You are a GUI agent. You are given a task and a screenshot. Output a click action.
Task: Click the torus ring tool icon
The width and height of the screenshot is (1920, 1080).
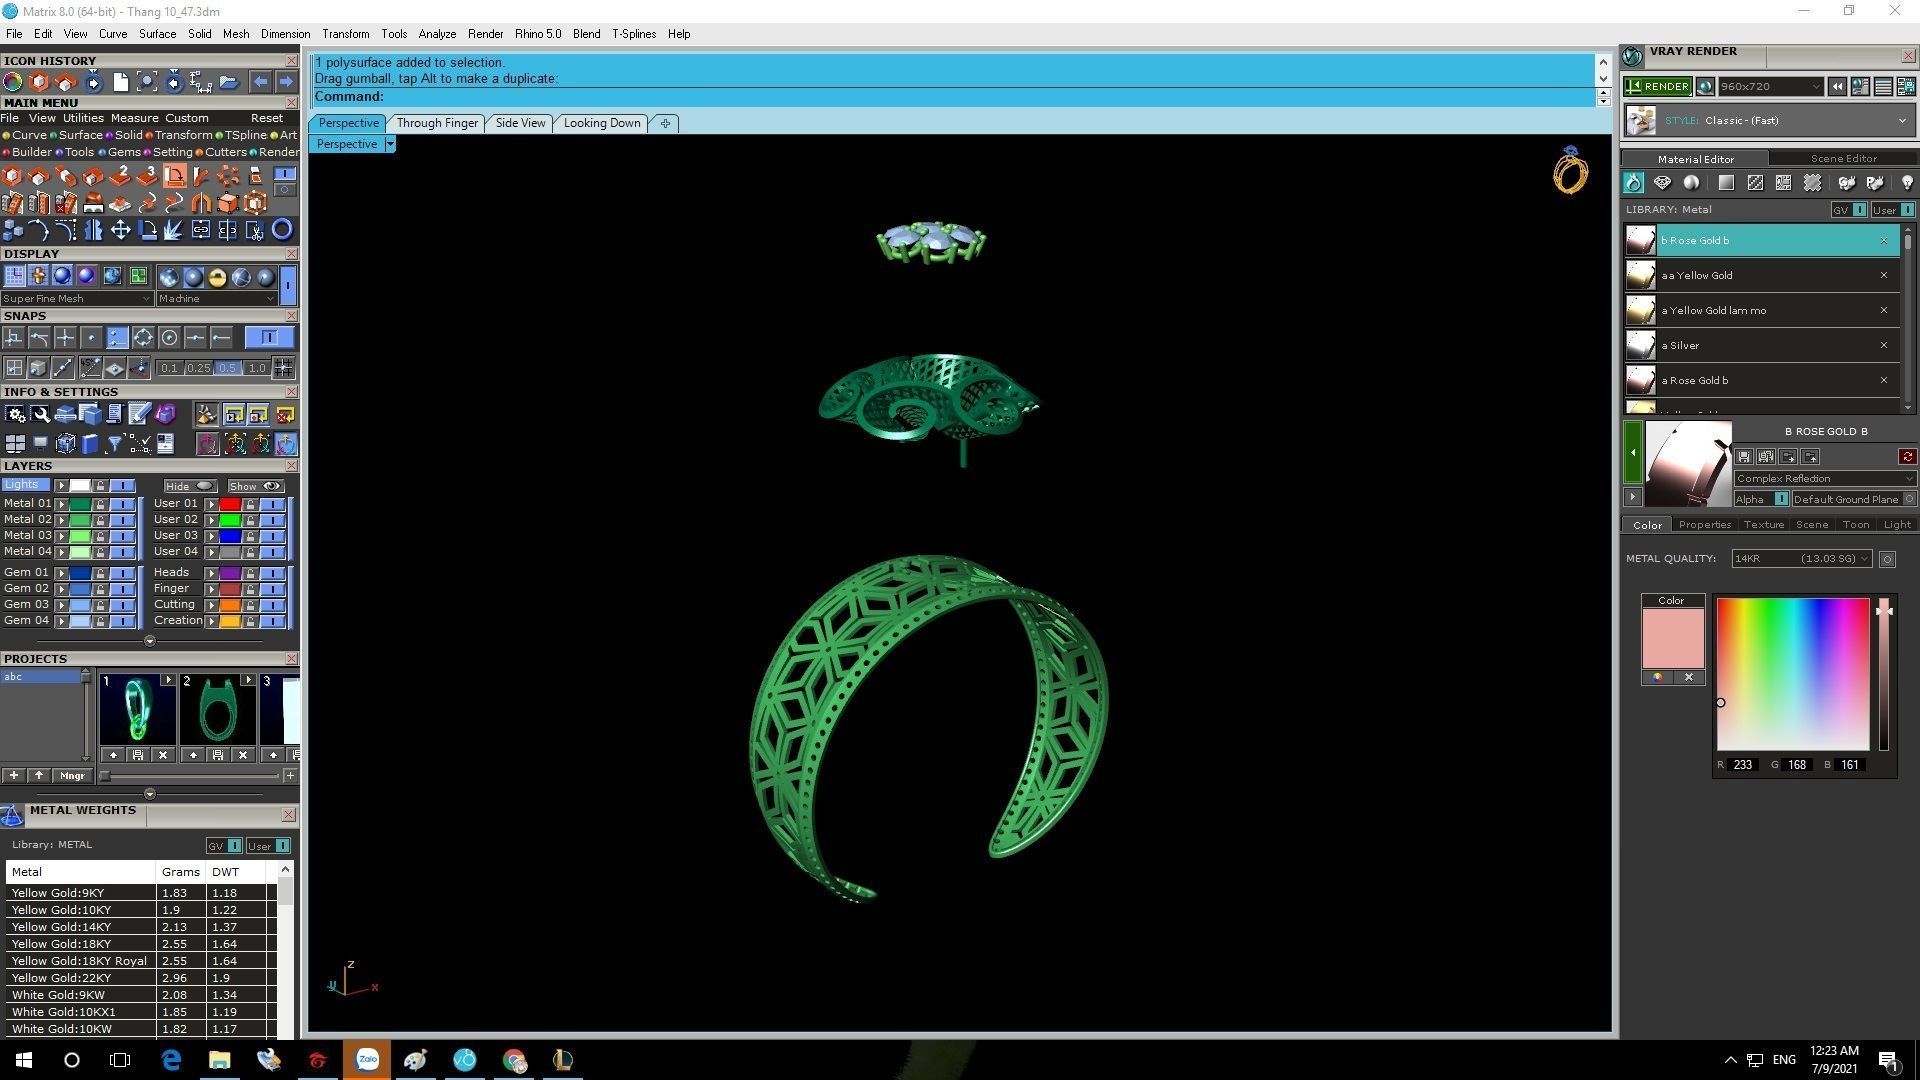[282, 230]
